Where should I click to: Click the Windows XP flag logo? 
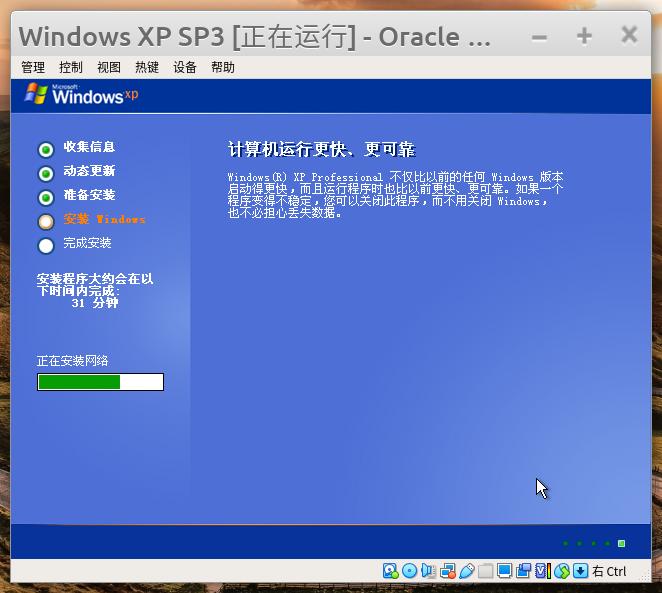[36, 93]
